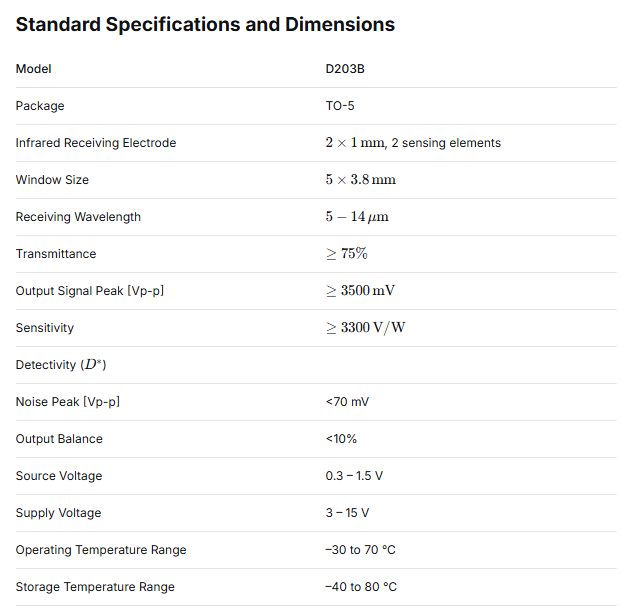
Task: Select the Output Balance label
Action: point(59,439)
